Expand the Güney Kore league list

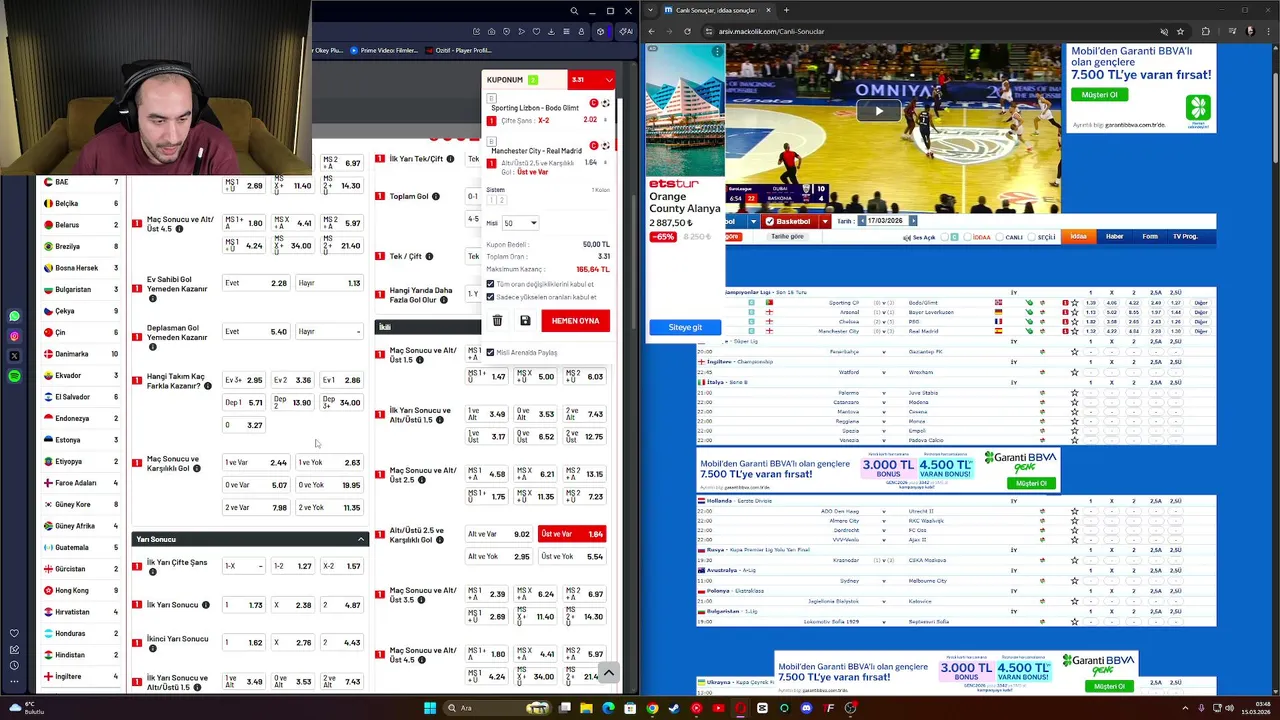click(x=81, y=504)
